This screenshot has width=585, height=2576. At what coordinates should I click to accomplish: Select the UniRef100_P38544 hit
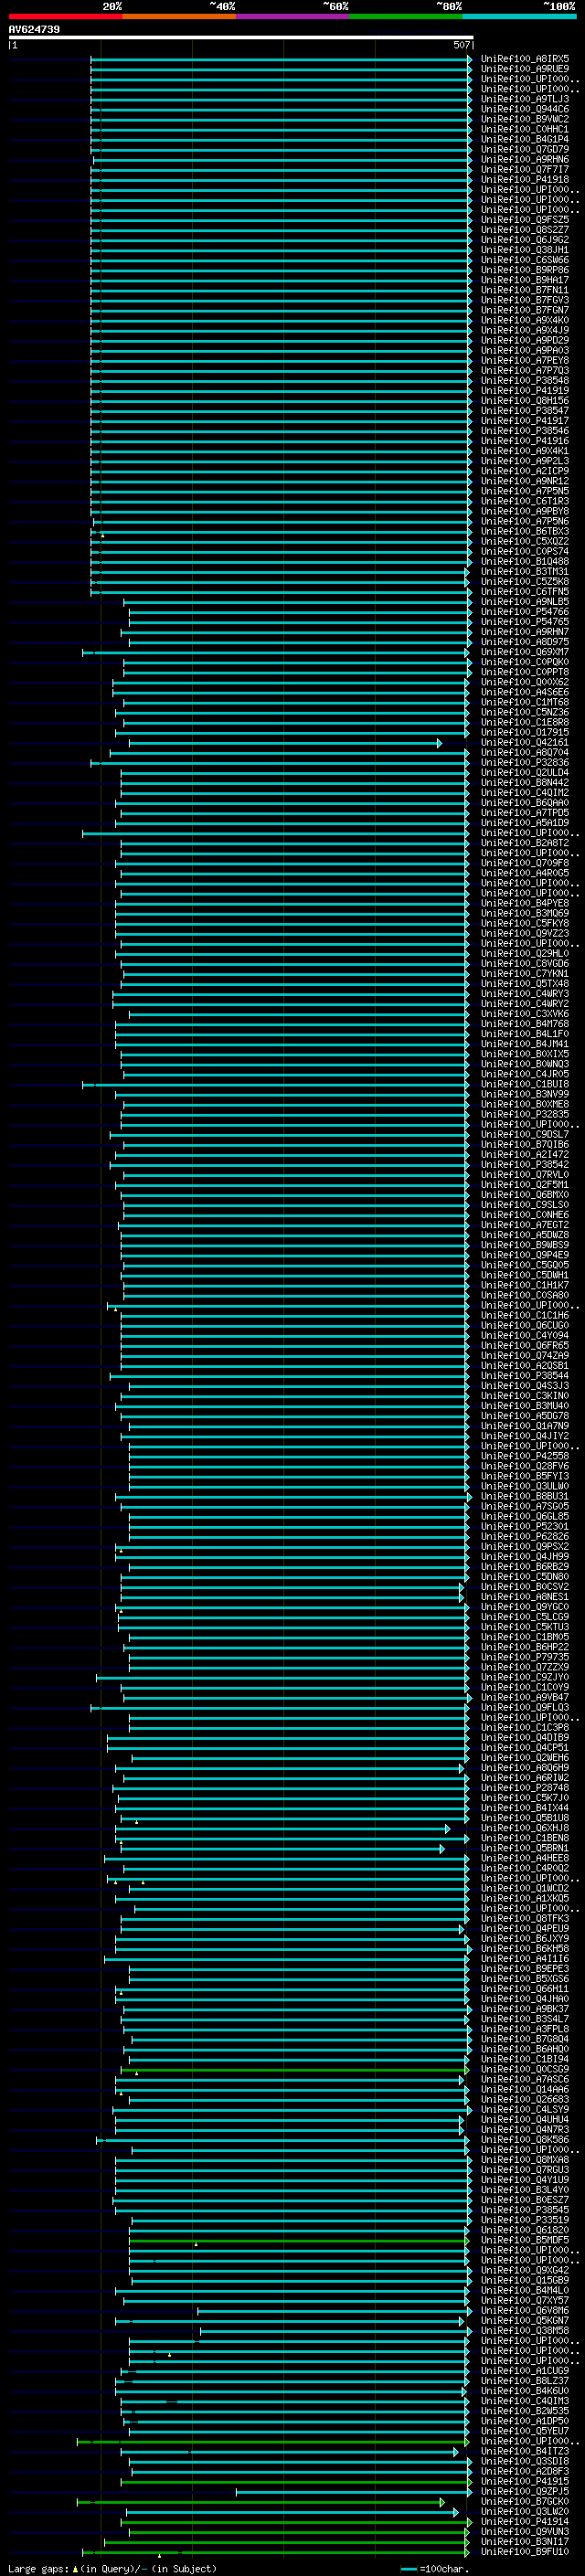click(x=524, y=1375)
